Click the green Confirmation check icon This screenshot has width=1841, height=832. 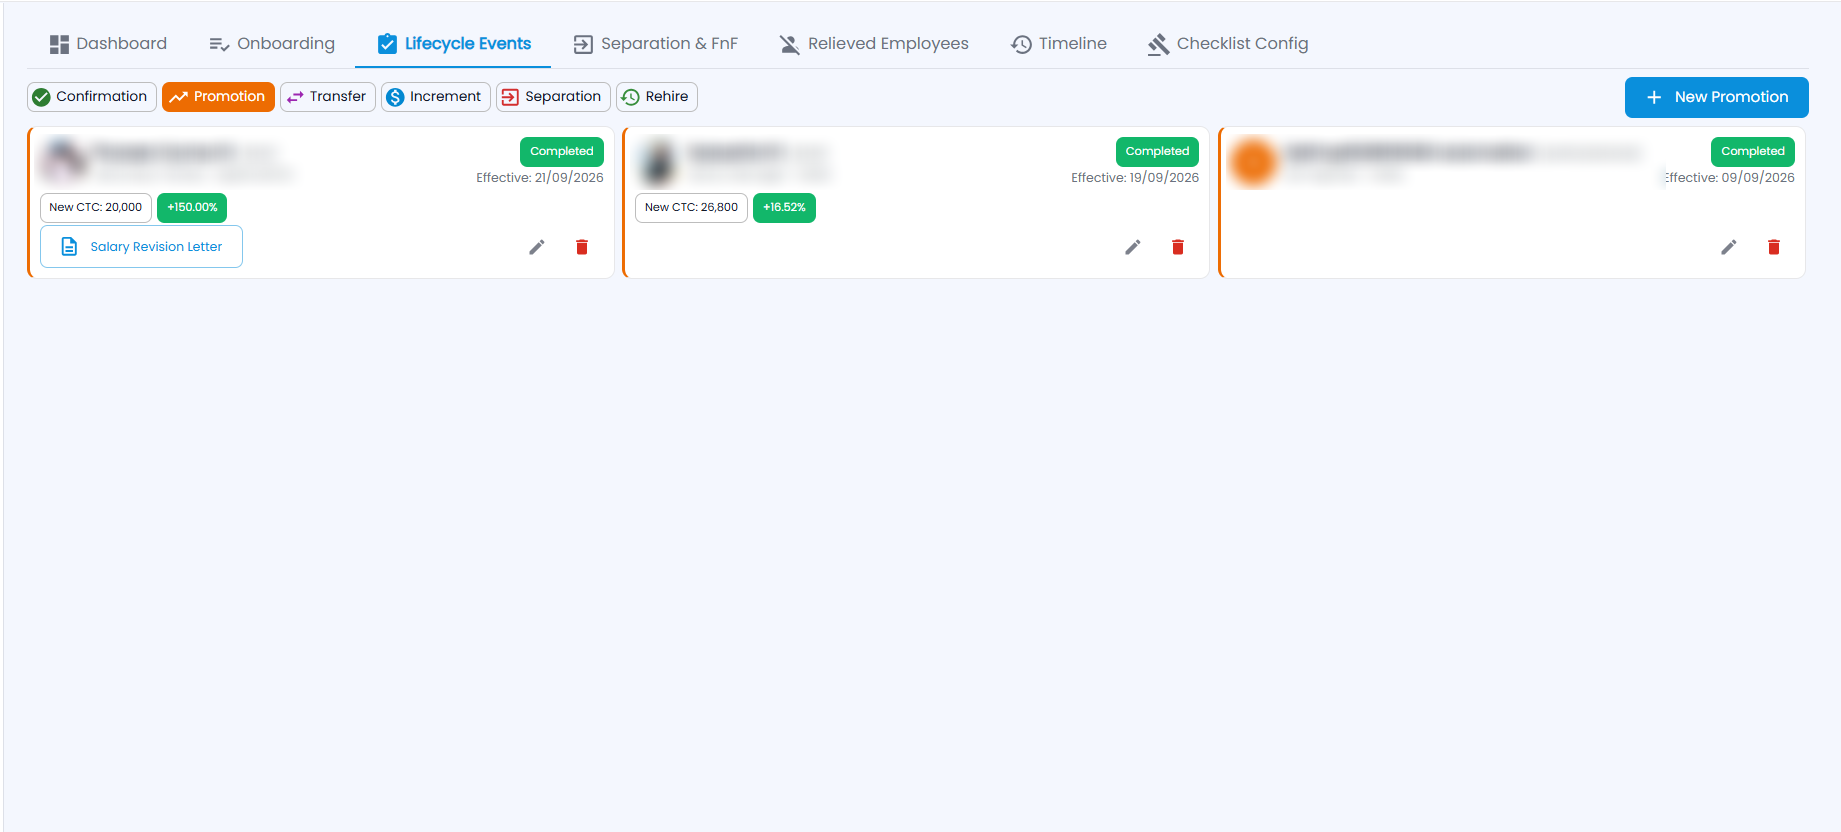pos(41,97)
